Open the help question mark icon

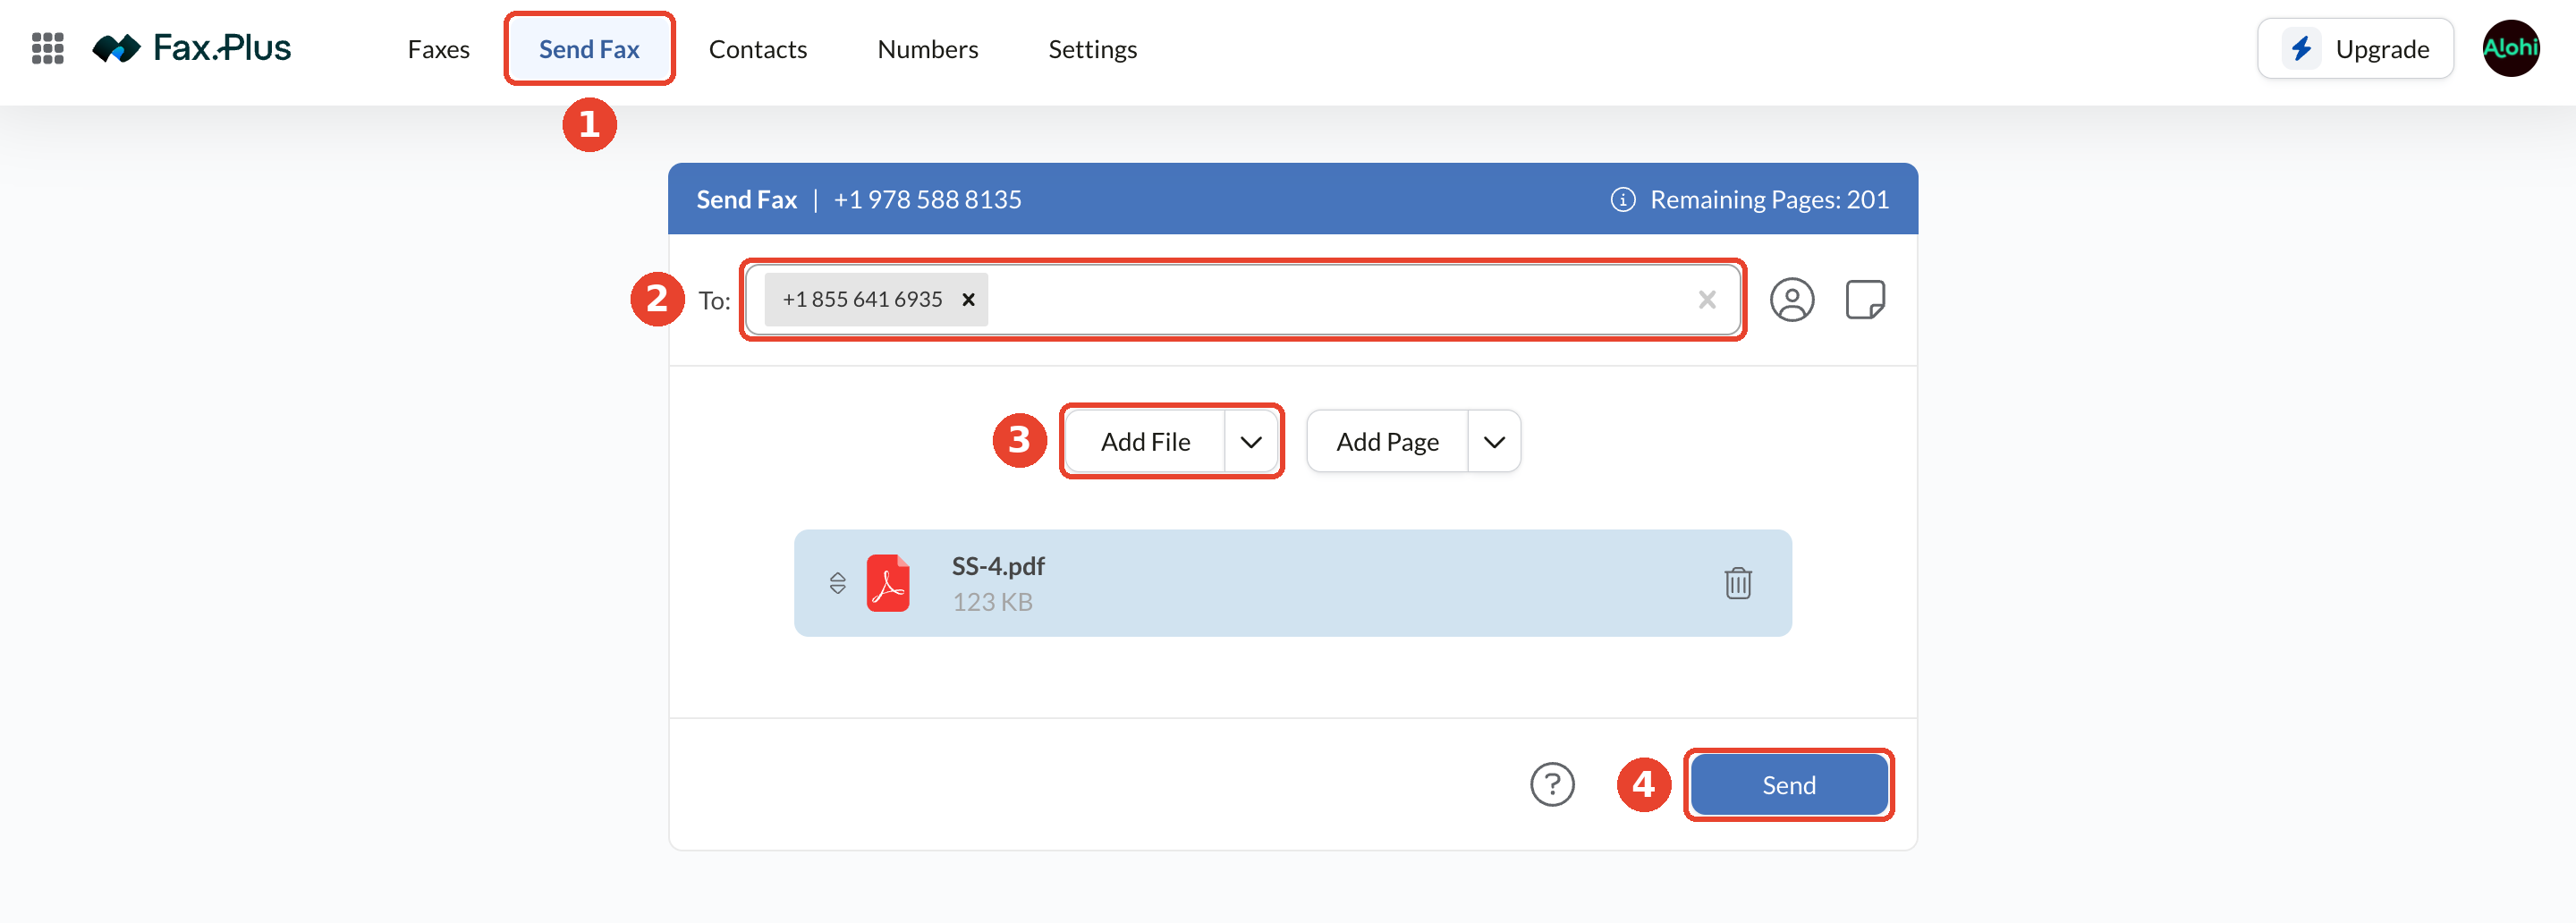point(1551,785)
